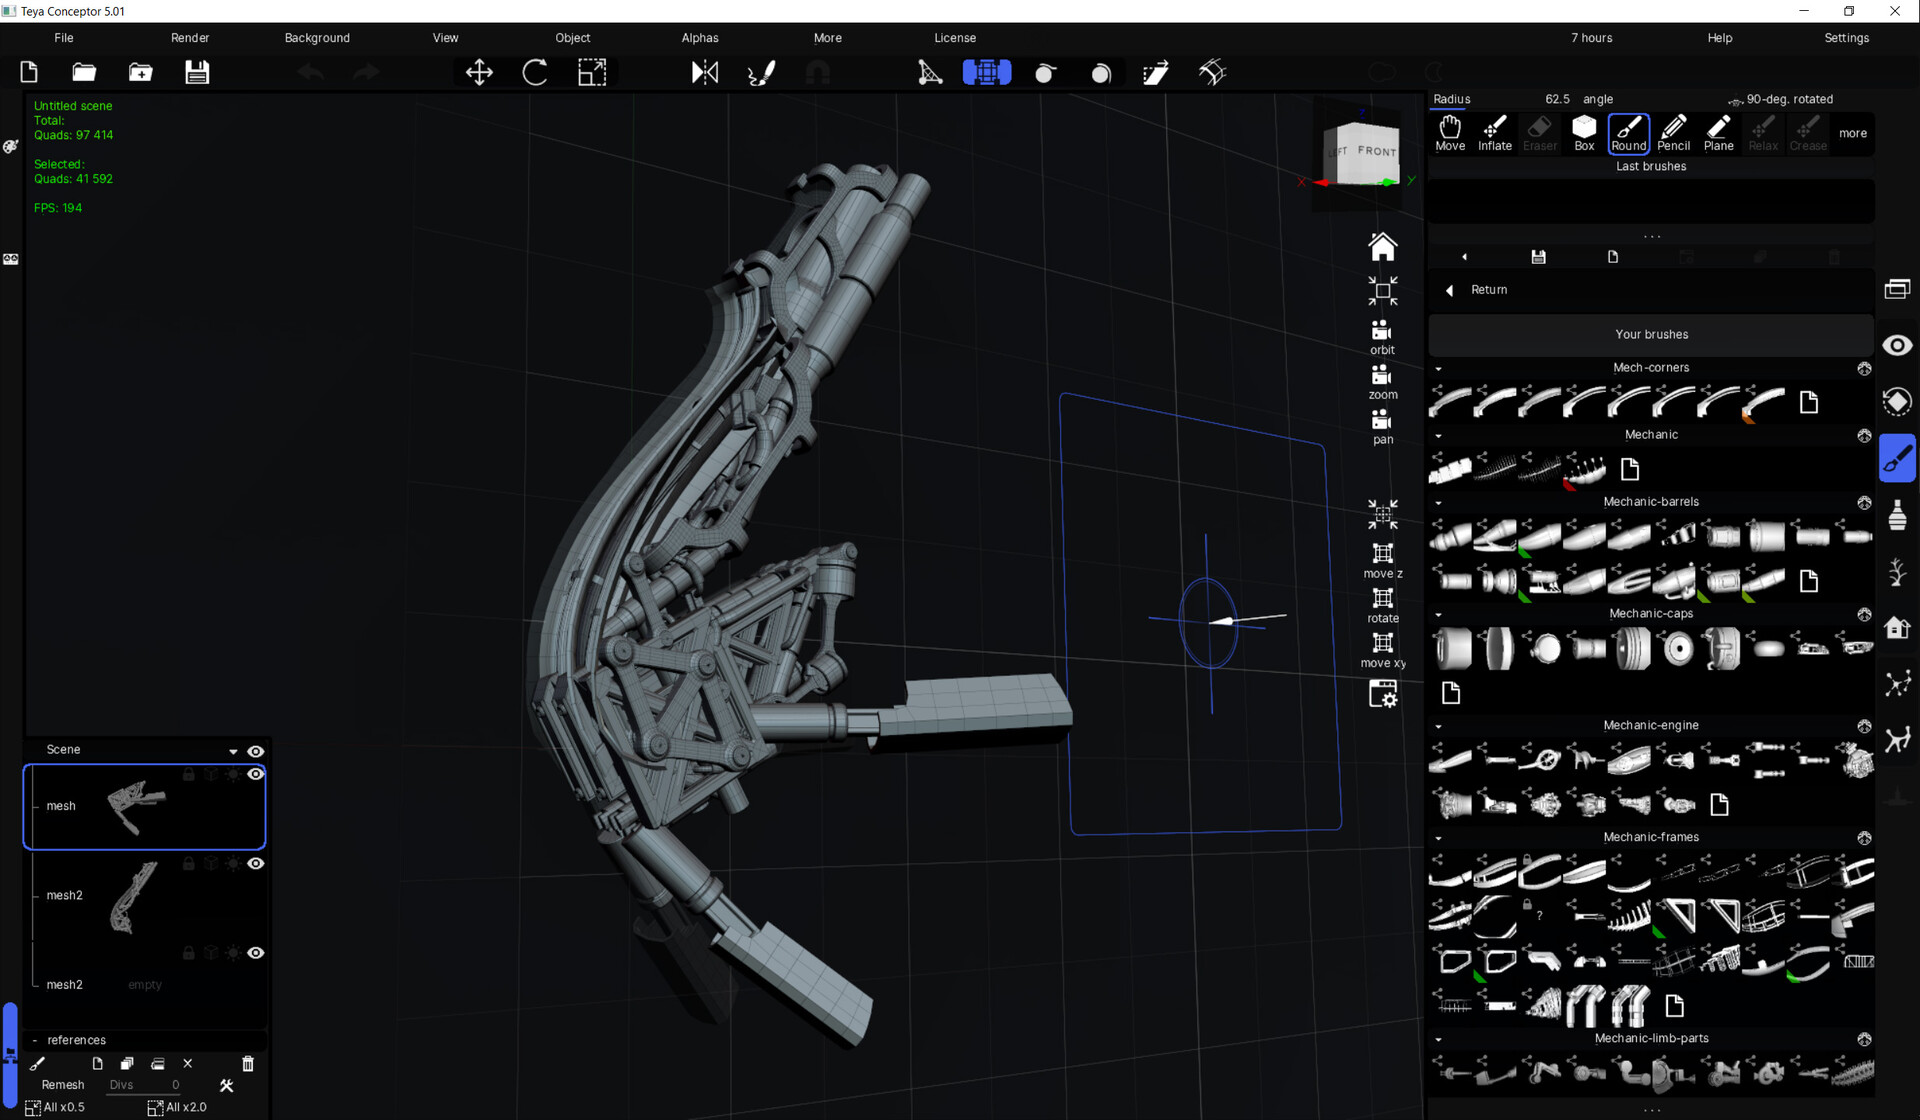The width and height of the screenshot is (1920, 1120).
Task: Toggle Scene panel eye icon
Action: point(256,751)
